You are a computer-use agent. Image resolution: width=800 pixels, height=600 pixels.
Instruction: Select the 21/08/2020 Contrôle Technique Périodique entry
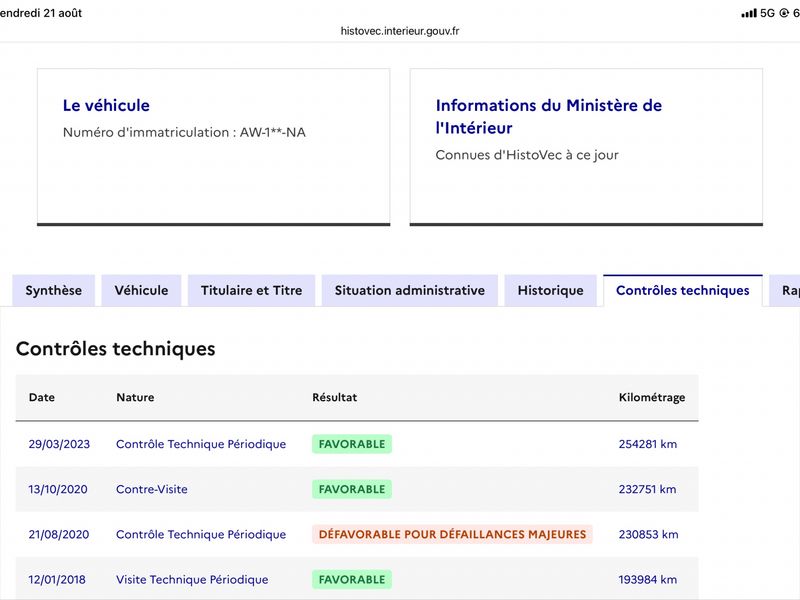click(357, 534)
